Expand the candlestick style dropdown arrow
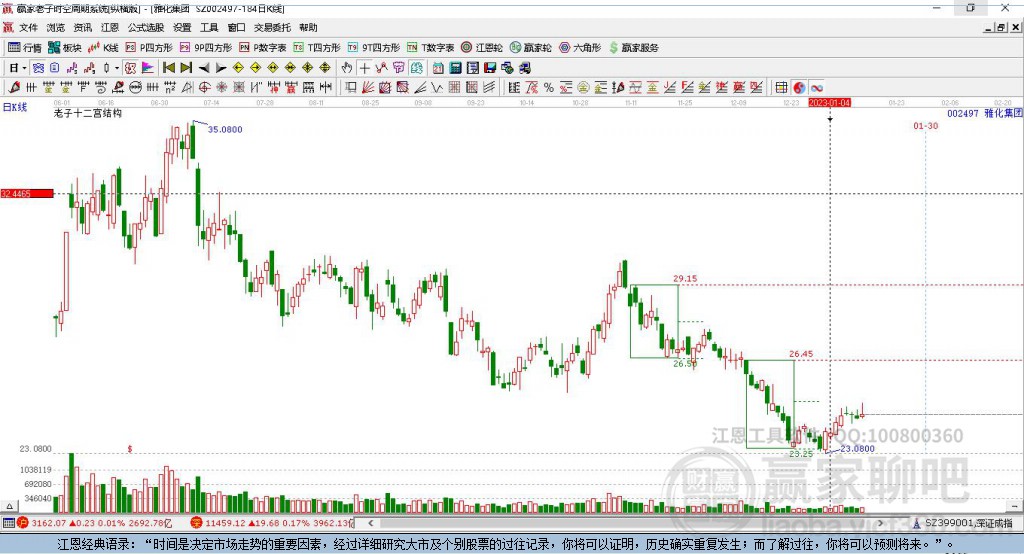The height and width of the screenshot is (554, 1024). click(117, 68)
